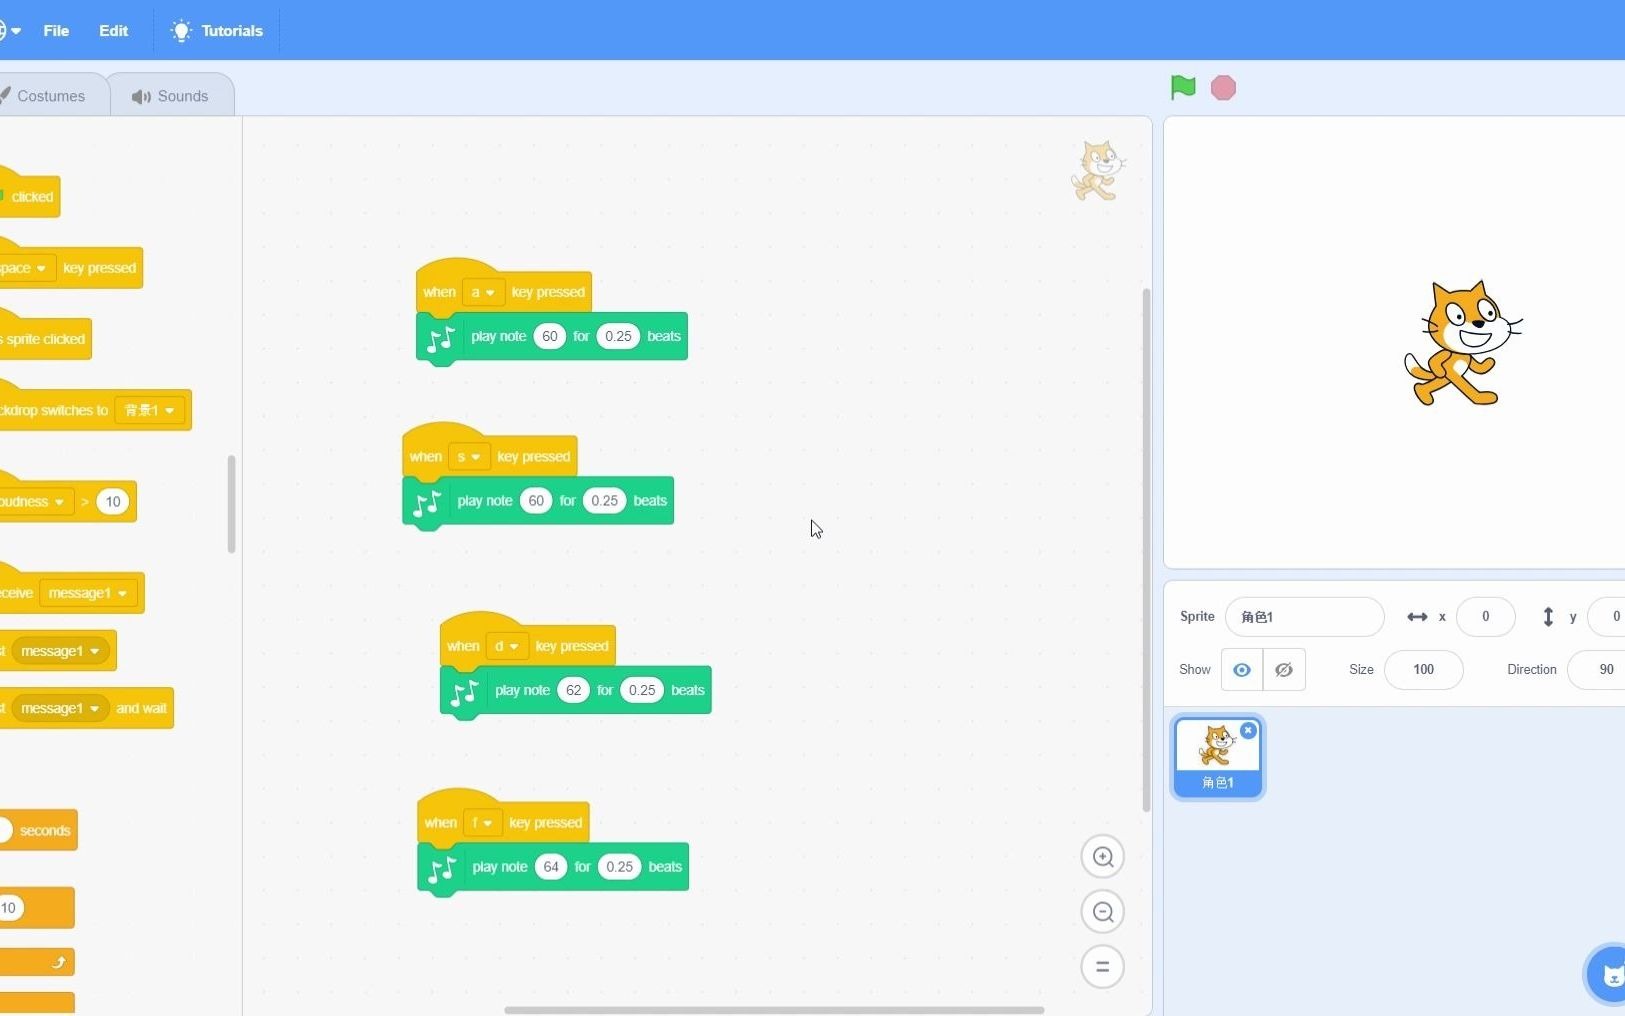Open the File menu

[x=56, y=31]
